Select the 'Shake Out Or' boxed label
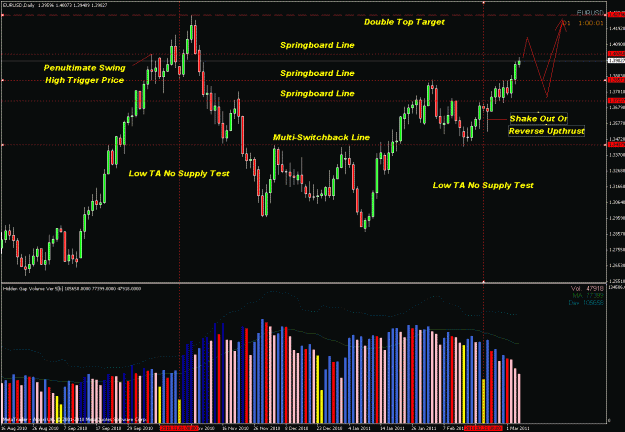This screenshot has height=432, width=625. [x=538, y=118]
